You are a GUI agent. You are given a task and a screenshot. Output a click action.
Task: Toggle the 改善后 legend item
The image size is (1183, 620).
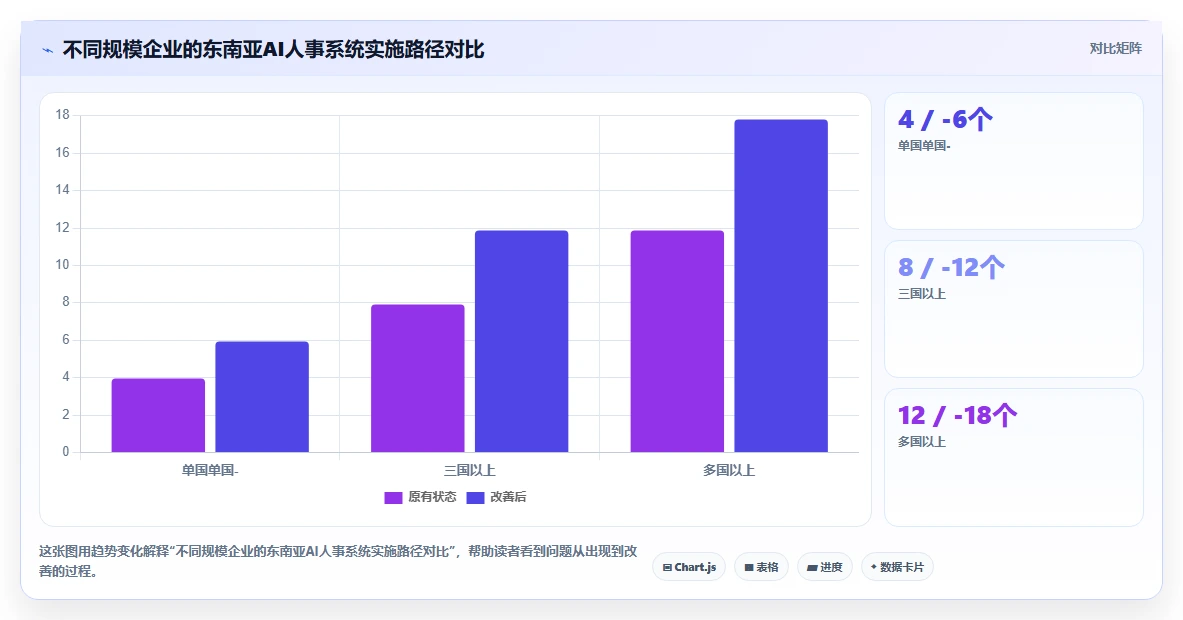496,497
